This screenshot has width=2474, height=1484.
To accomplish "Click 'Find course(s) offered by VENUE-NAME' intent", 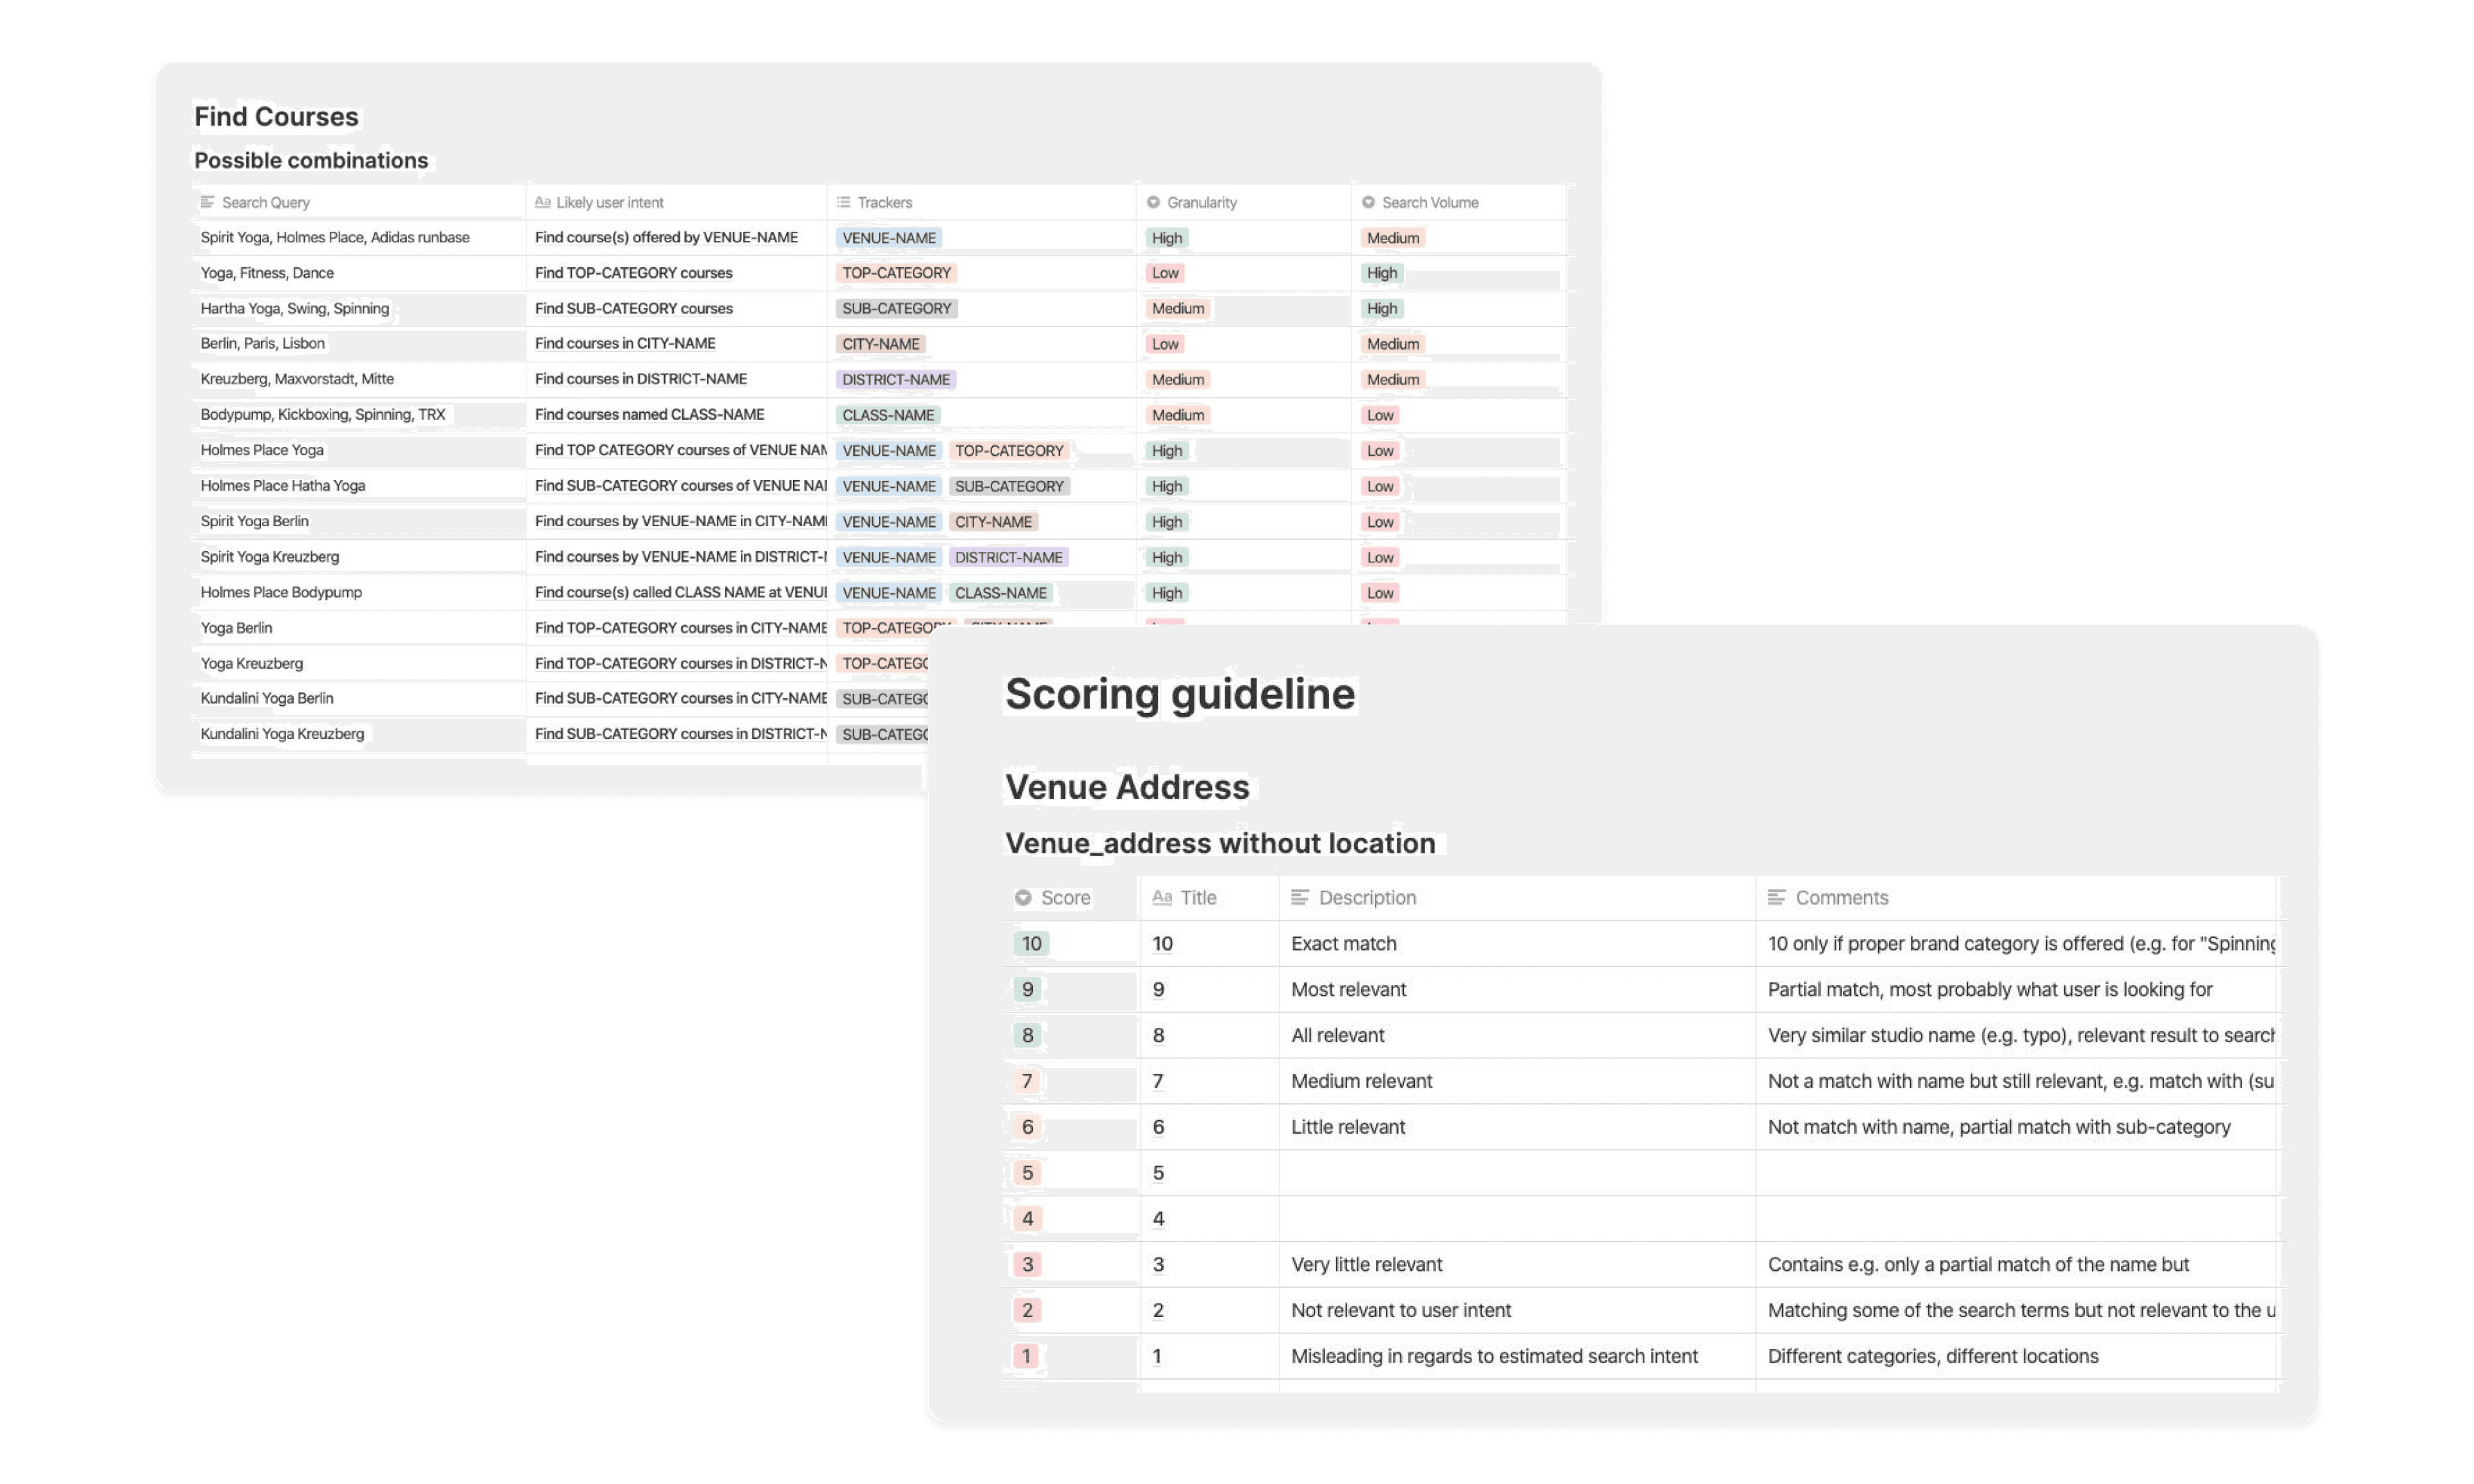I will coord(666,237).
